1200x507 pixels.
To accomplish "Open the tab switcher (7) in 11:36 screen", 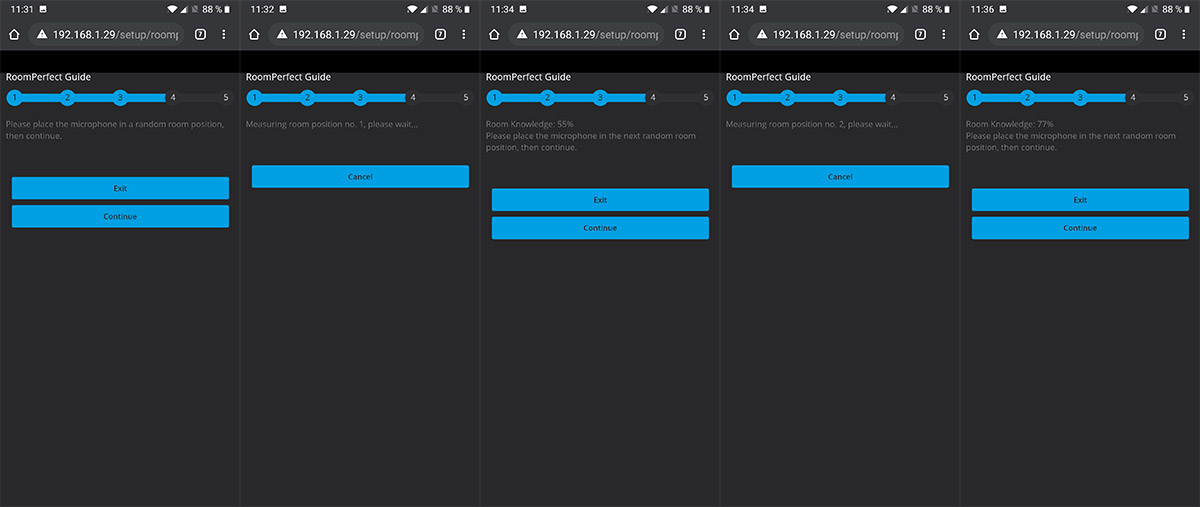I will coord(1160,34).
